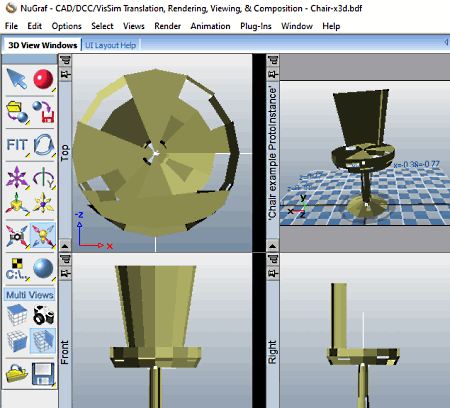Click the Multi Views button

30,295
